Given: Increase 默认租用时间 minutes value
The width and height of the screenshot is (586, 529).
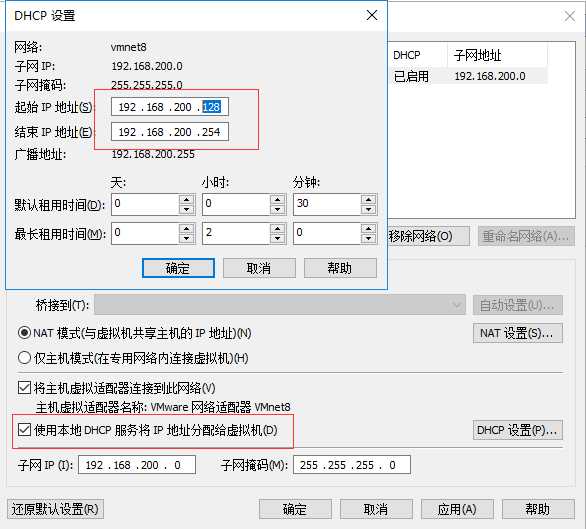Looking at the screenshot, I should [x=368, y=199].
